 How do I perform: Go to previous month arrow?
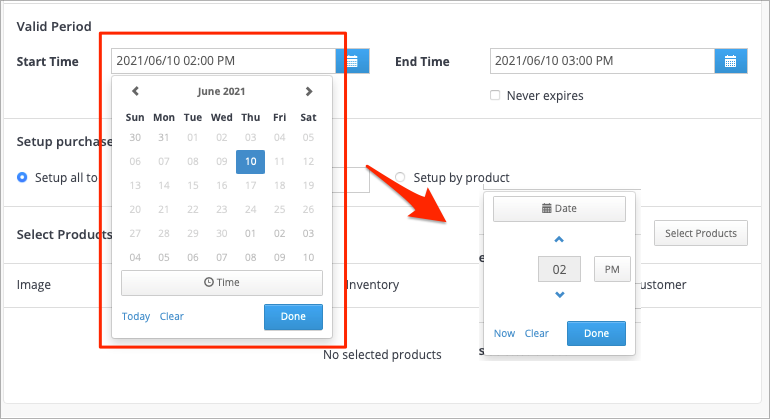tap(136, 91)
